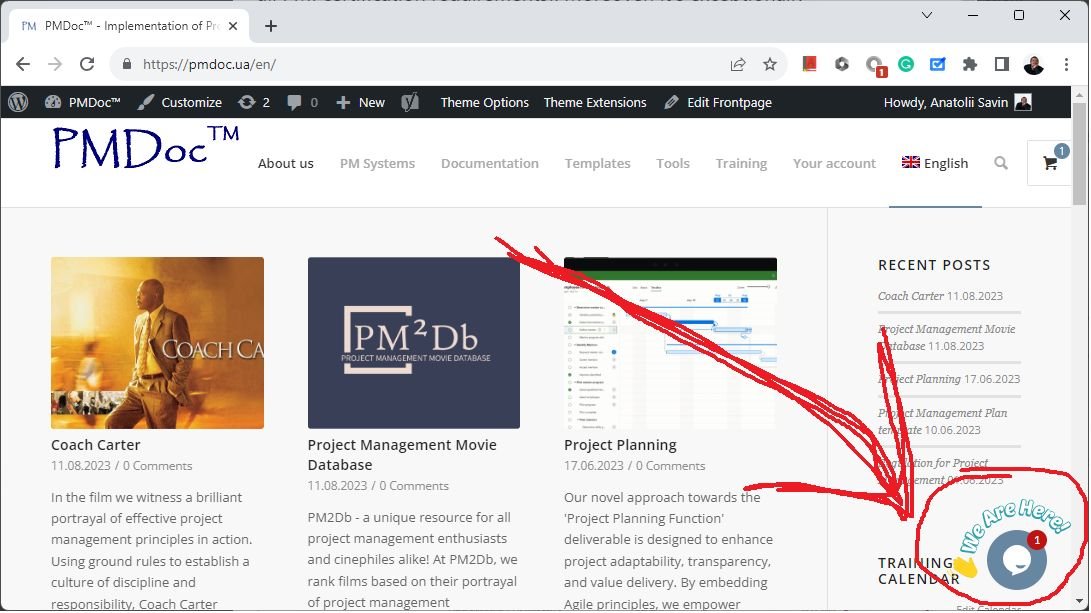Reload the page
Image resolution: width=1091 pixels, height=613 pixels.
click(87, 64)
